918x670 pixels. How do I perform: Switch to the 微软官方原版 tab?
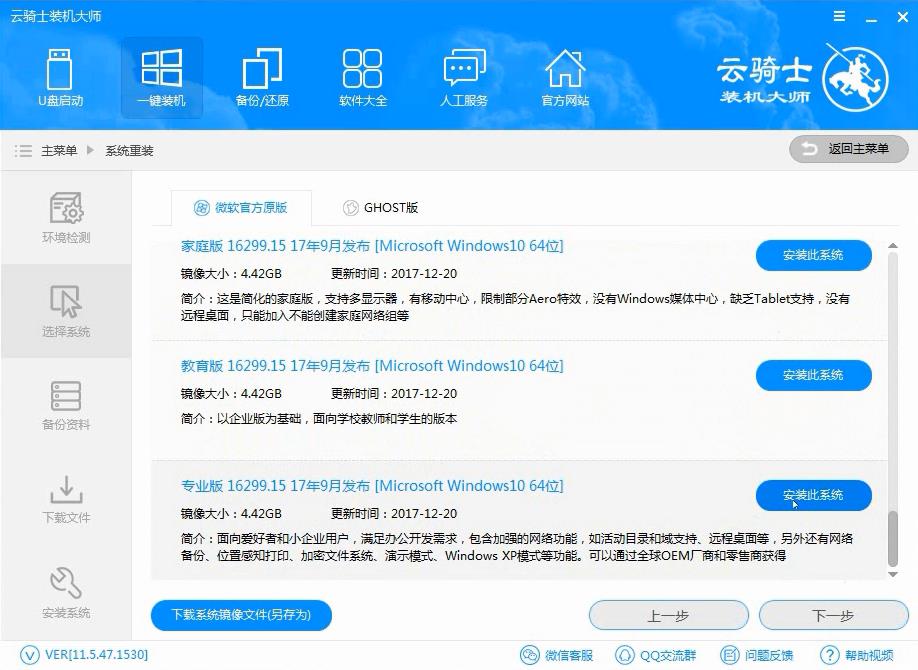[x=242, y=207]
